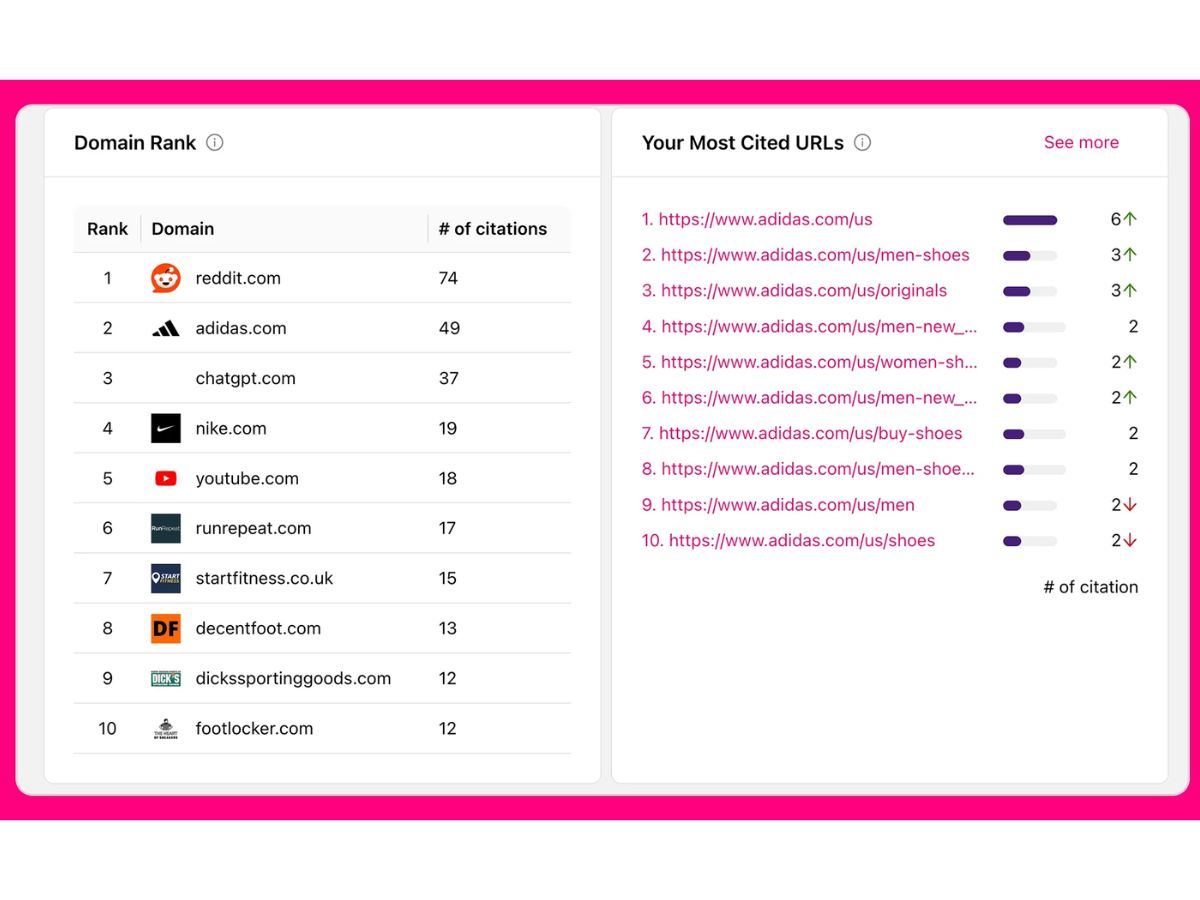The height and width of the screenshot is (900, 1200).
Task: Click the citation bar for adidas.com/us
Action: (x=1030, y=220)
